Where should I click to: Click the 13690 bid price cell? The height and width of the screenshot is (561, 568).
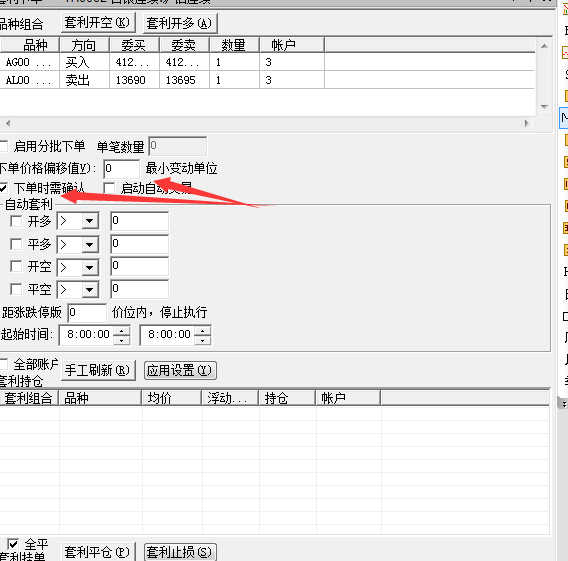click(134, 80)
